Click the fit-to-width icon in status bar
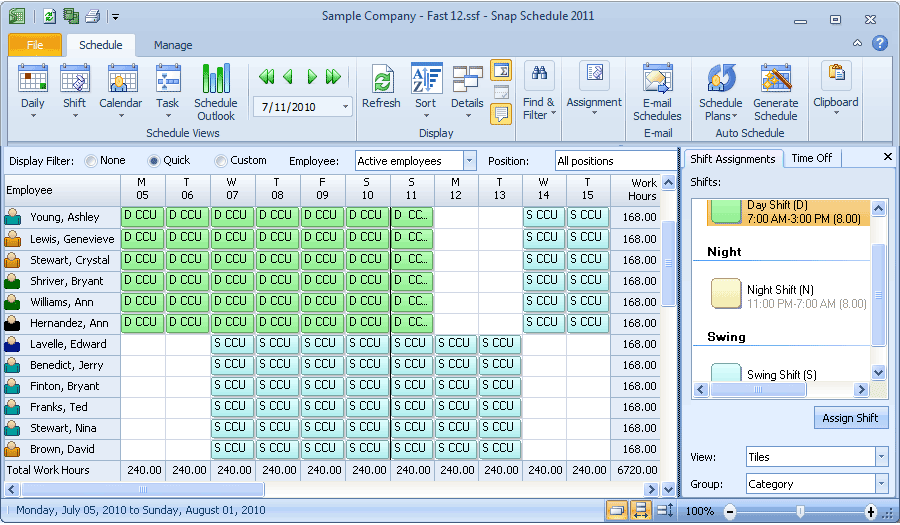Screen dimensions: 900x525 click(641, 510)
